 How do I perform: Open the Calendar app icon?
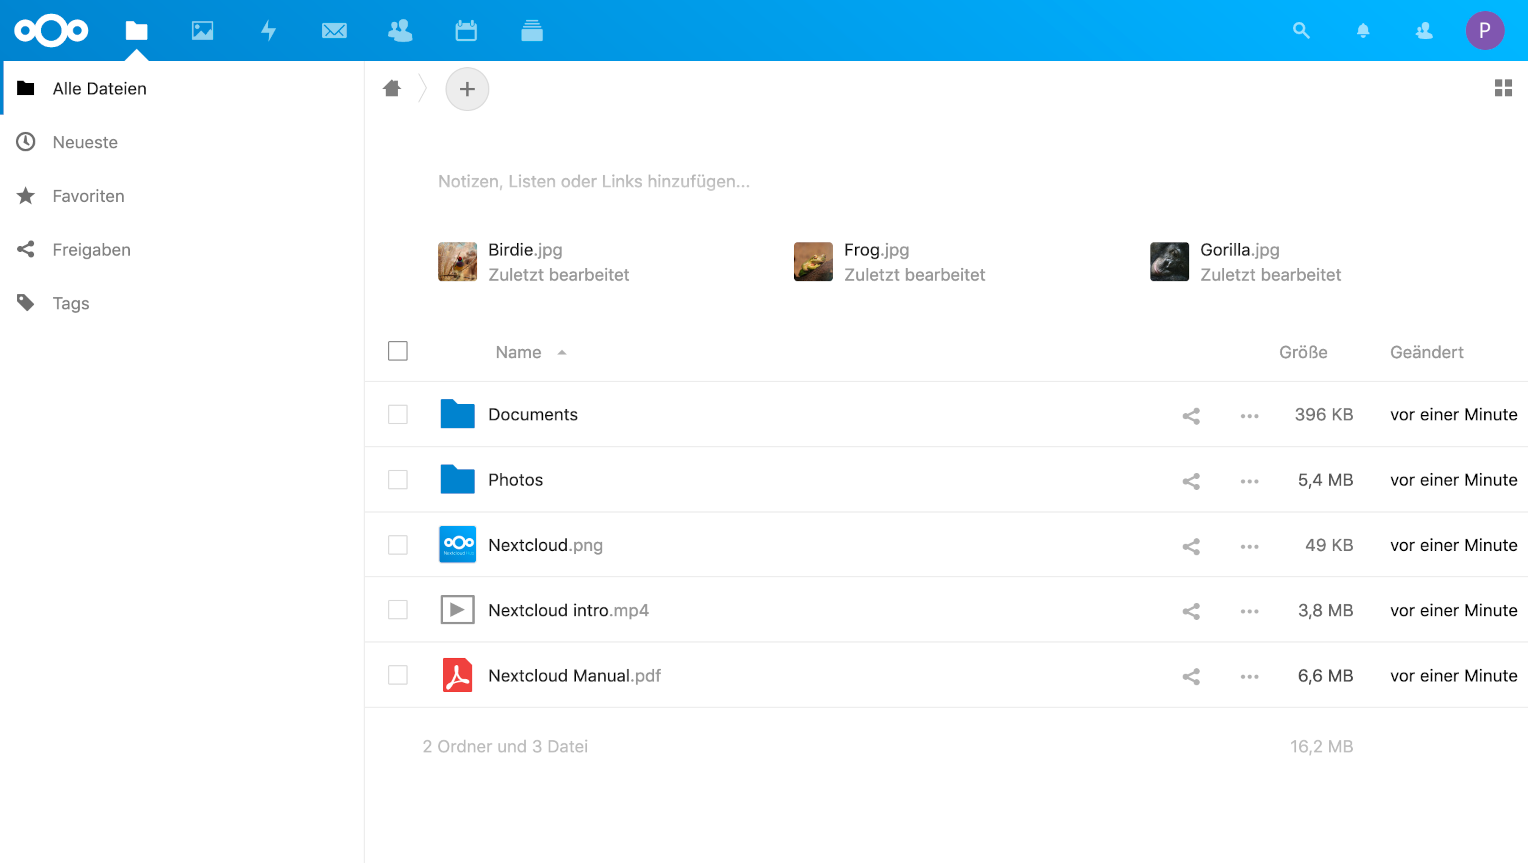466,31
